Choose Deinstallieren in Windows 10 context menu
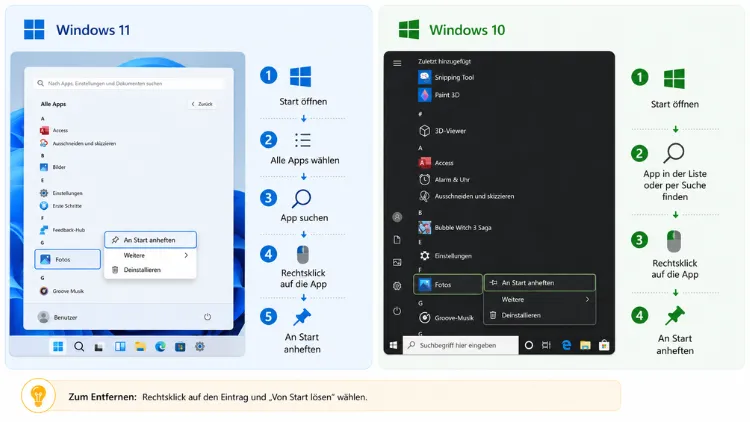Image resolution: width=750 pixels, height=422 pixels. click(540, 315)
